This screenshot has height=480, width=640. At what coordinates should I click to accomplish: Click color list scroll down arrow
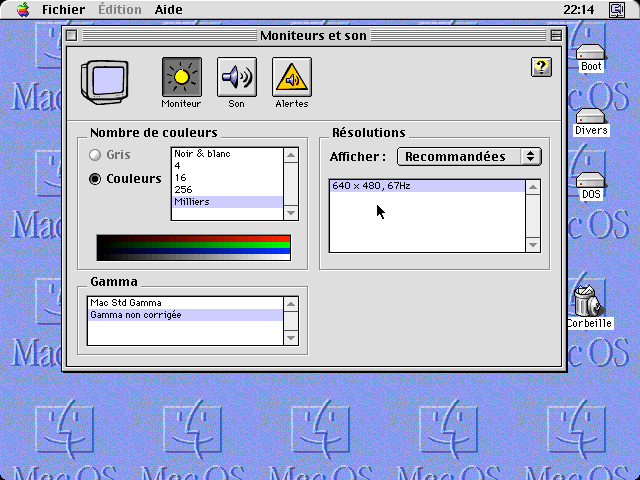click(291, 213)
